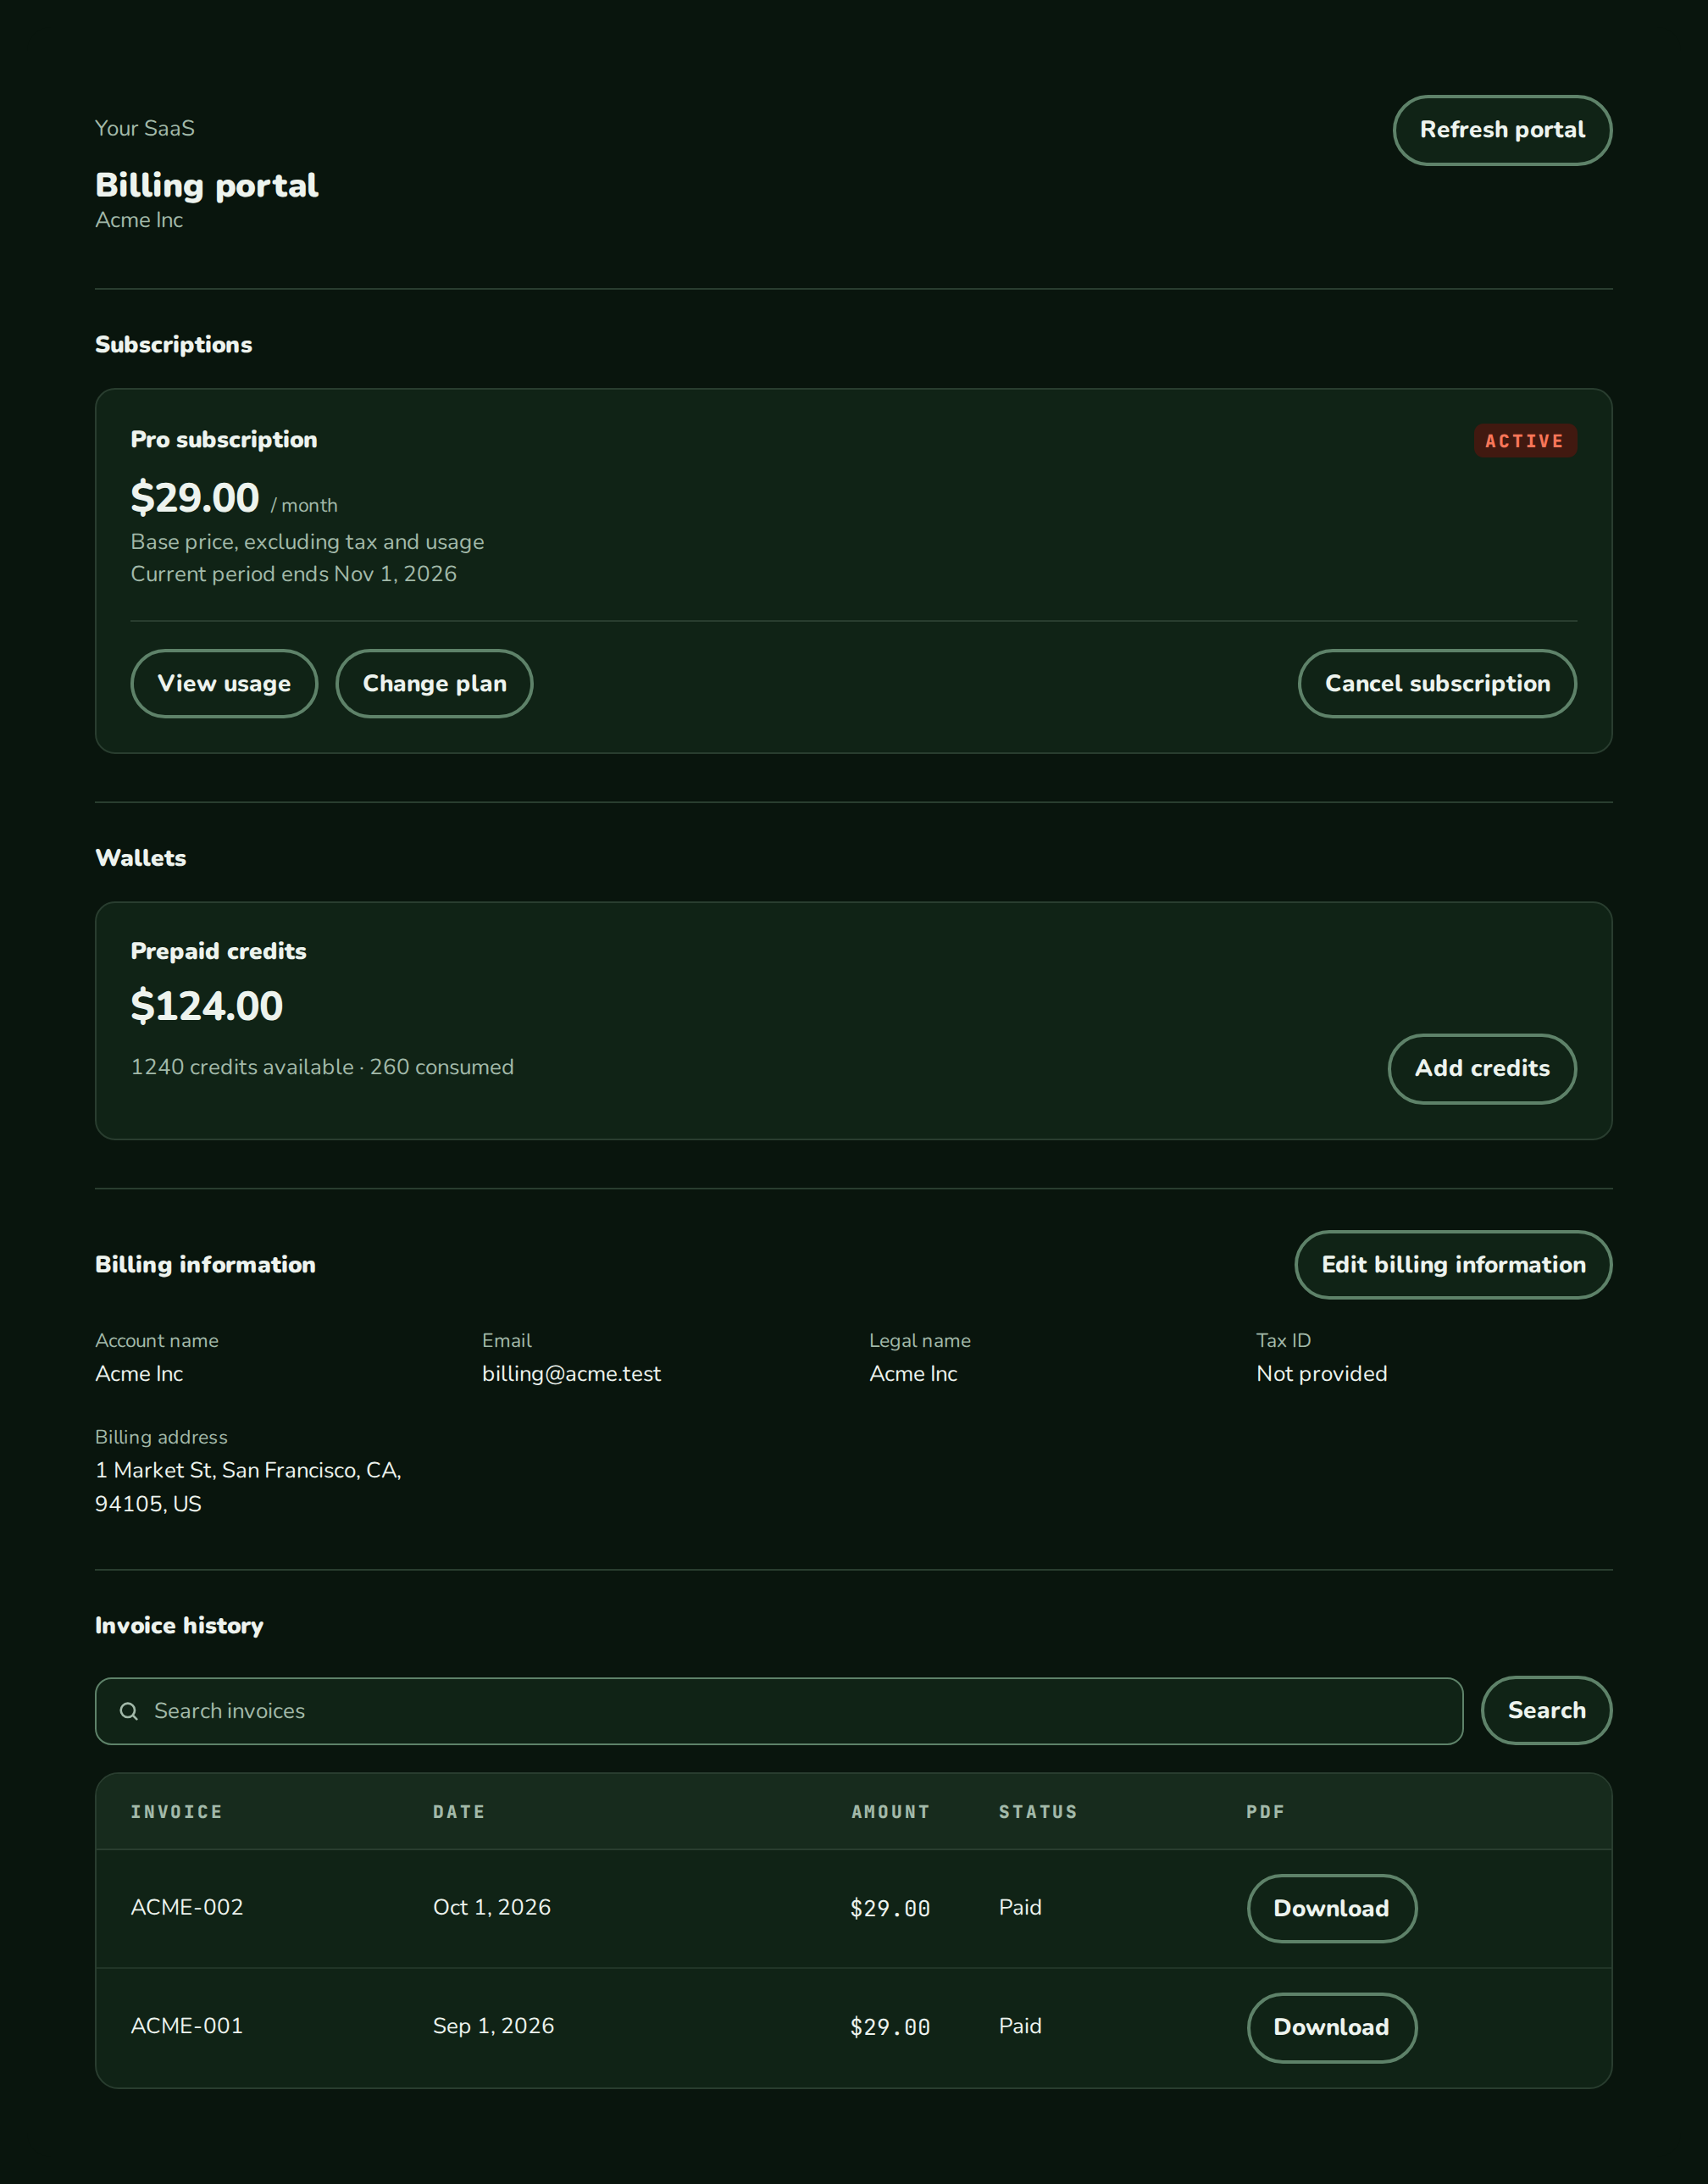Click the Pro subscription title

(224, 440)
